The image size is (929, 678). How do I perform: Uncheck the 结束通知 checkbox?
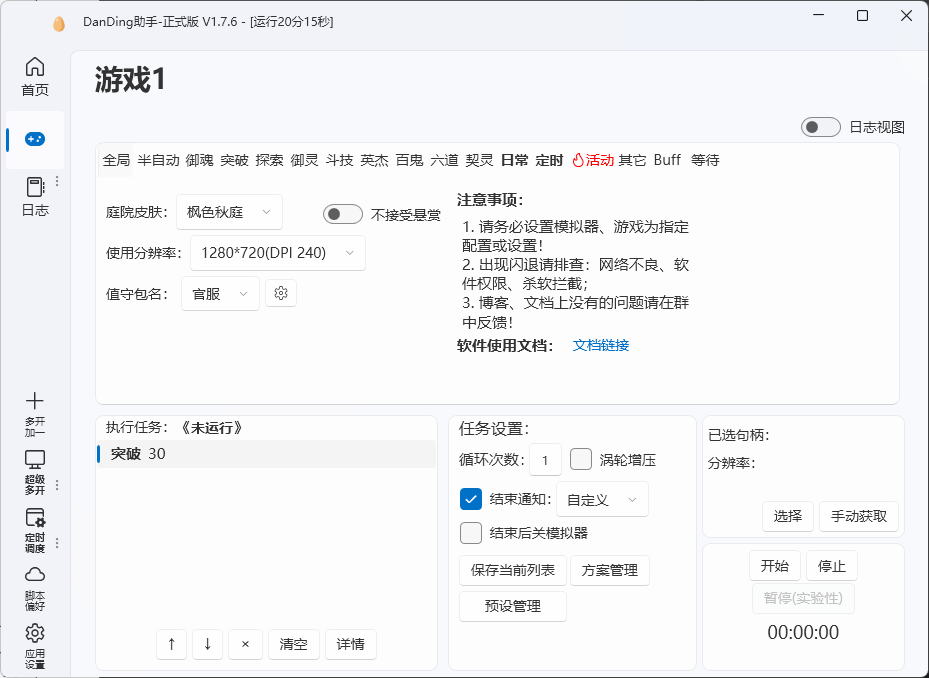point(470,499)
